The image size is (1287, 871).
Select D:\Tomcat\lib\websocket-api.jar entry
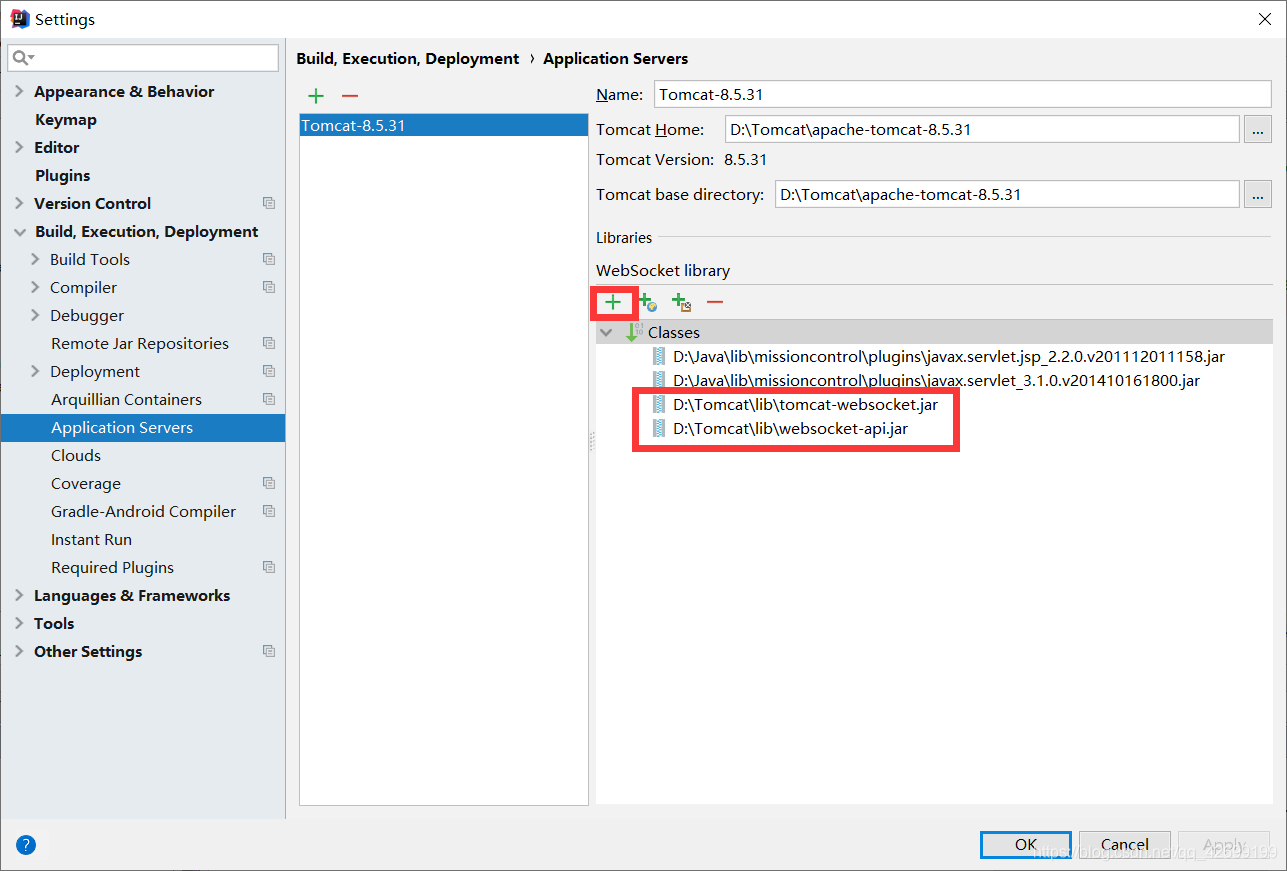[790, 429]
